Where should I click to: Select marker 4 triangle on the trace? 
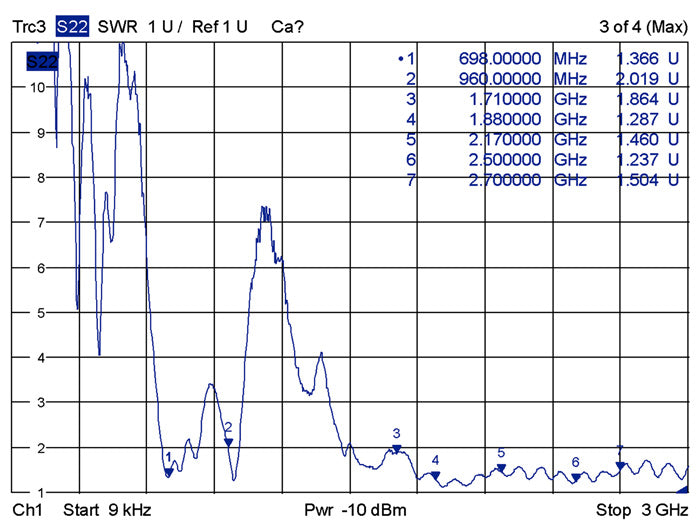(x=435, y=474)
